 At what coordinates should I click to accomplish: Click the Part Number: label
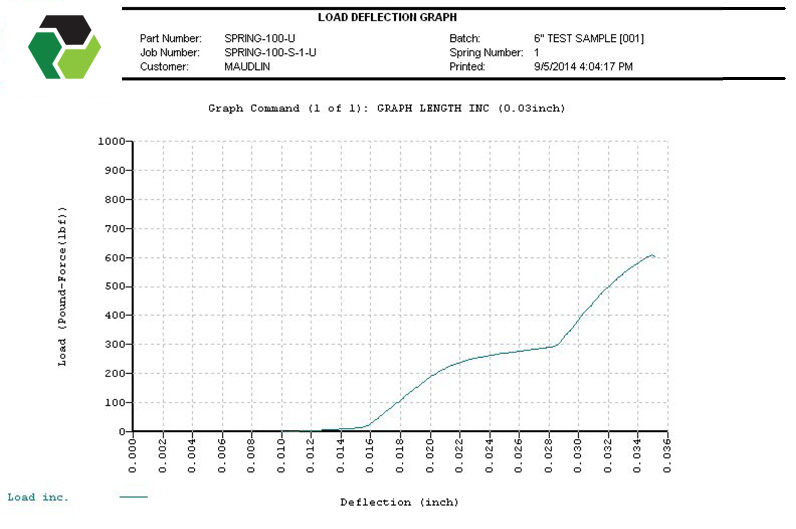click(x=171, y=39)
